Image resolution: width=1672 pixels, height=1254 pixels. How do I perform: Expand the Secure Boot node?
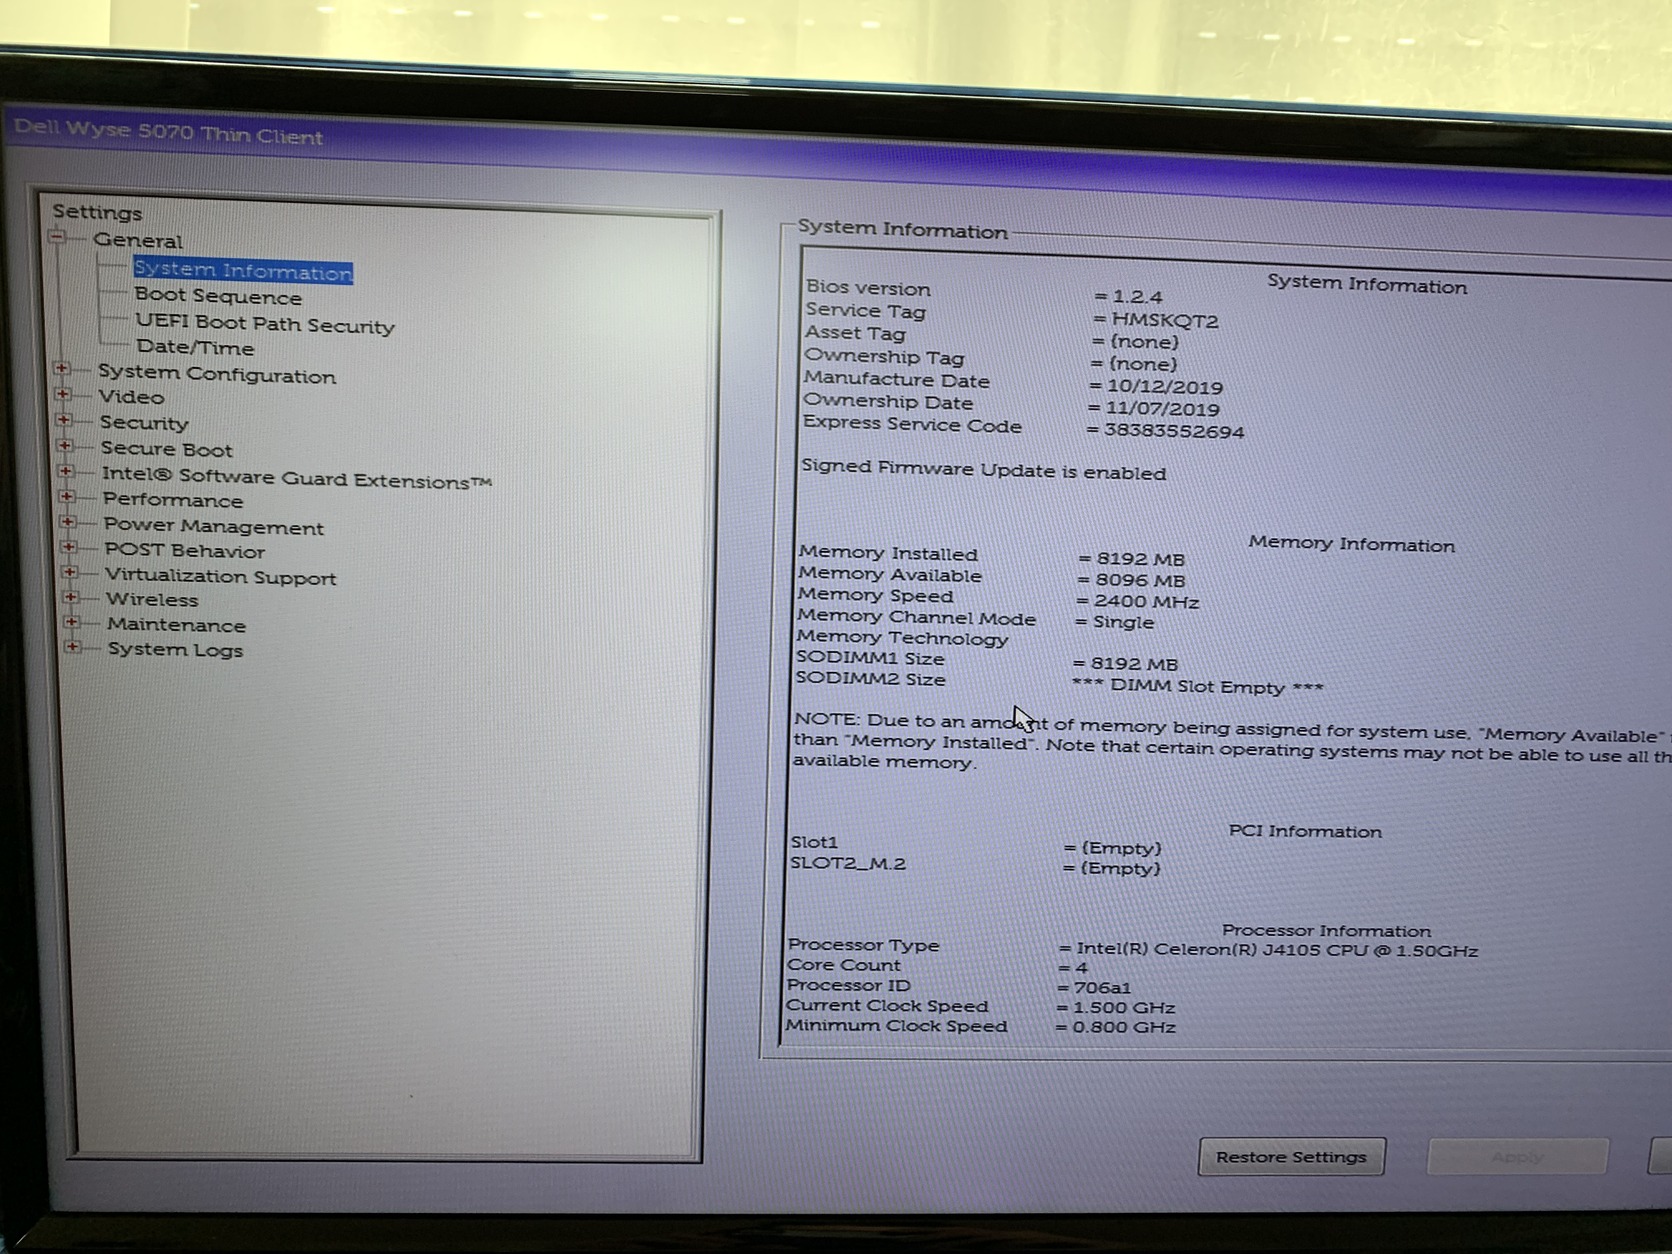pos(65,446)
